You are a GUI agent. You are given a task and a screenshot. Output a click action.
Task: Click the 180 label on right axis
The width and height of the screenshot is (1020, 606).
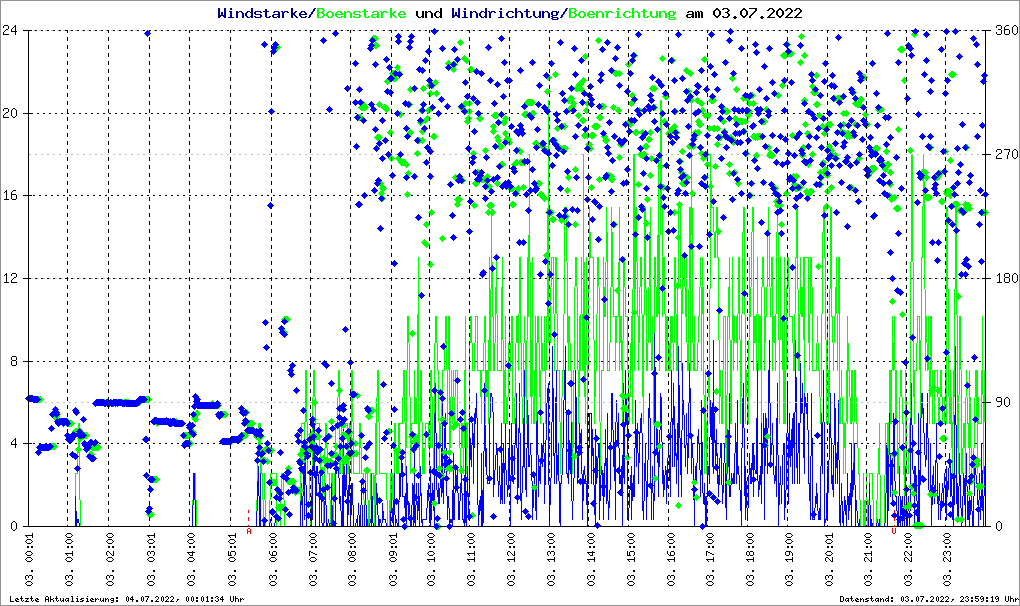[x=1003, y=278]
